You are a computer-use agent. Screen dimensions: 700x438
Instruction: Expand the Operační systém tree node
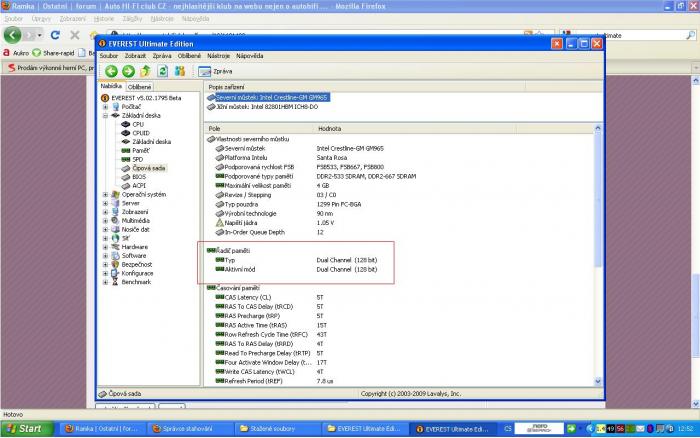point(105,194)
